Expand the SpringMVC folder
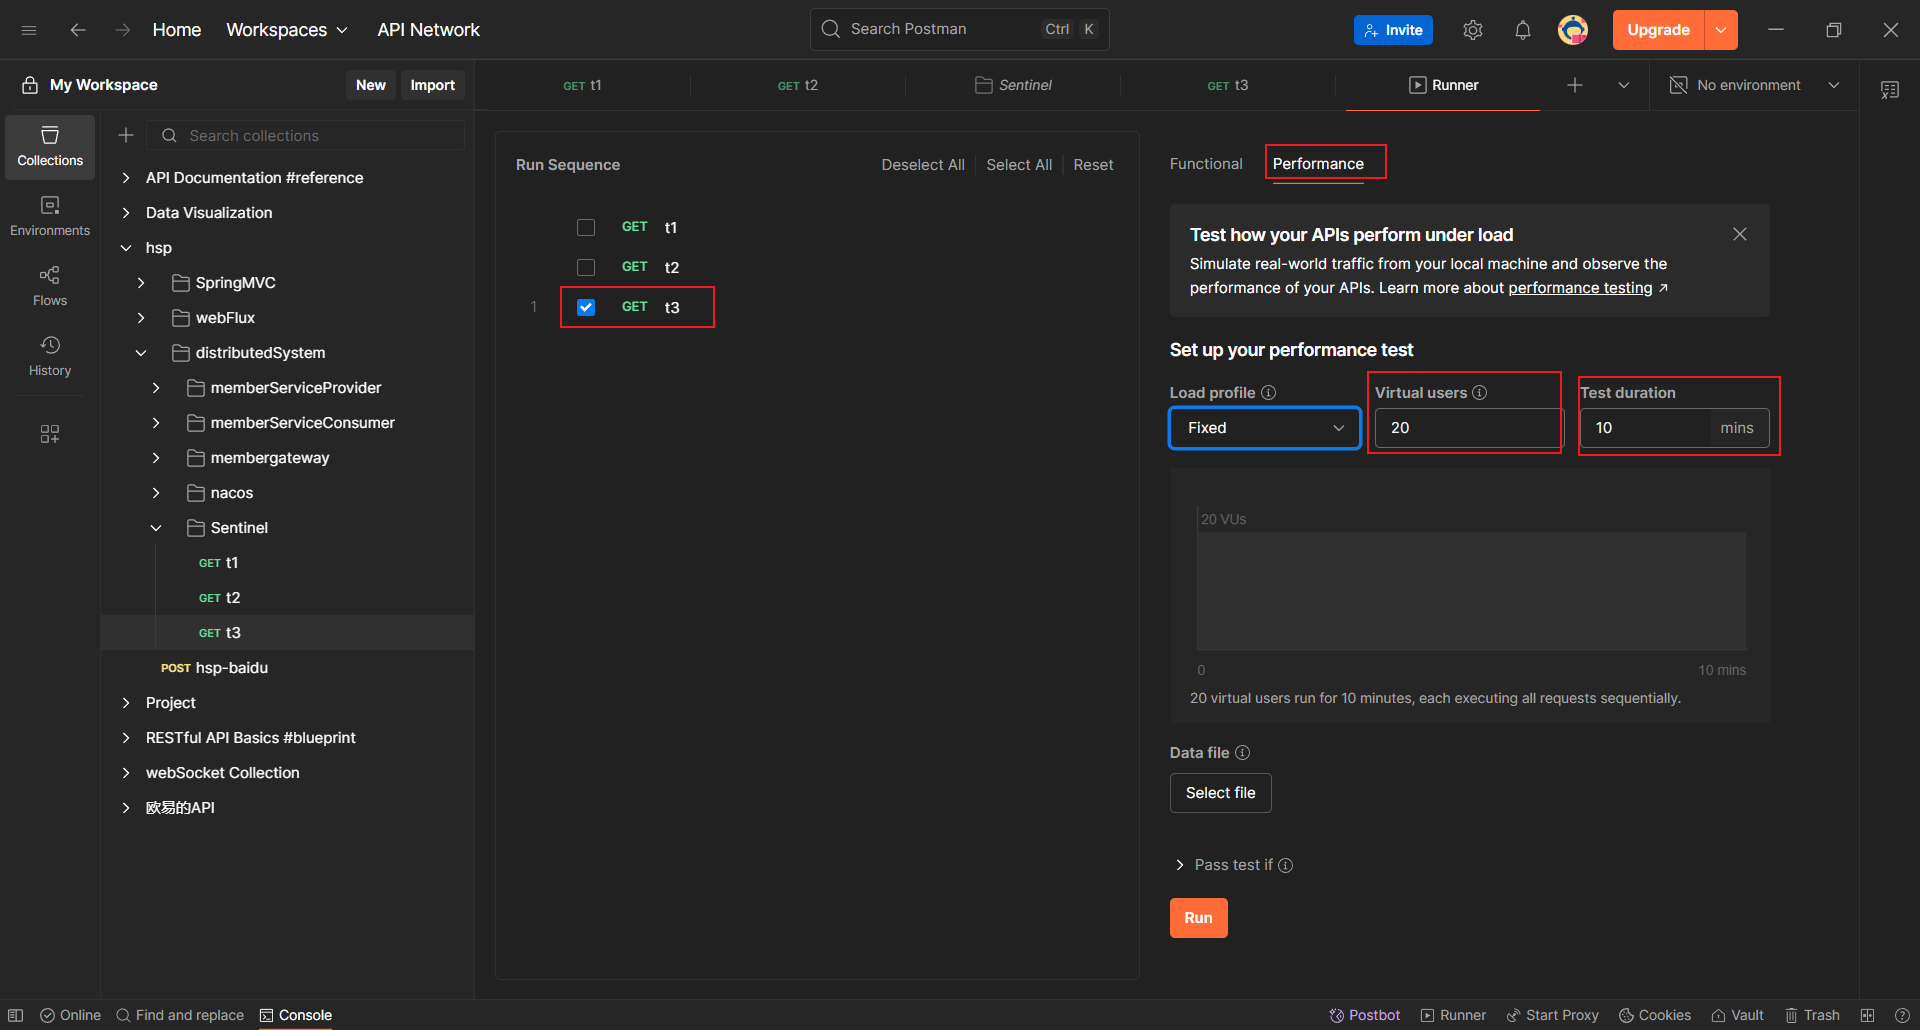 (x=141, y=283)
